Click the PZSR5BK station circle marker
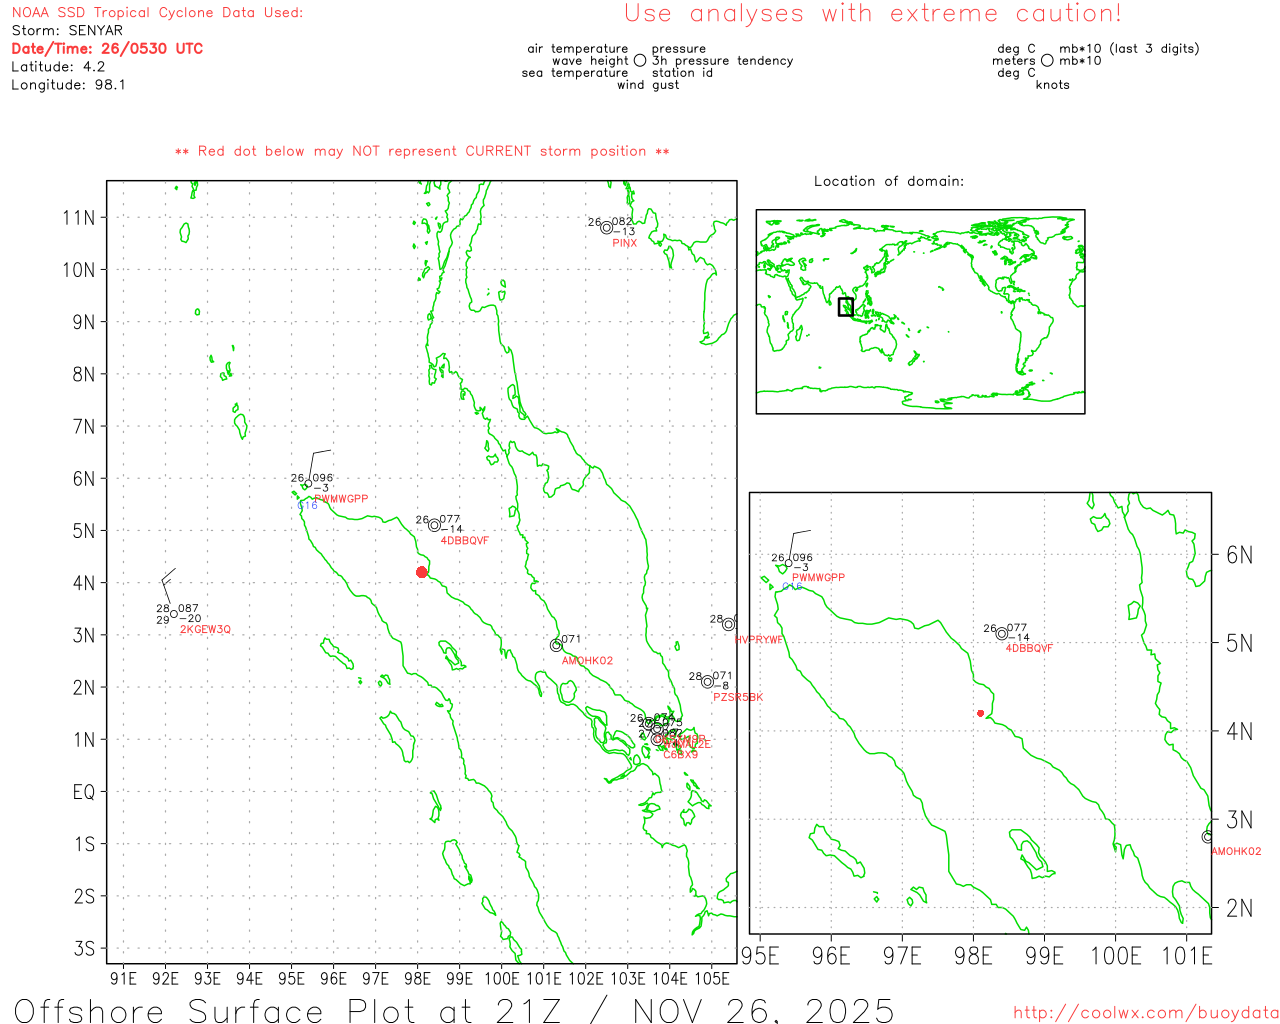 [x=707, y=682]
